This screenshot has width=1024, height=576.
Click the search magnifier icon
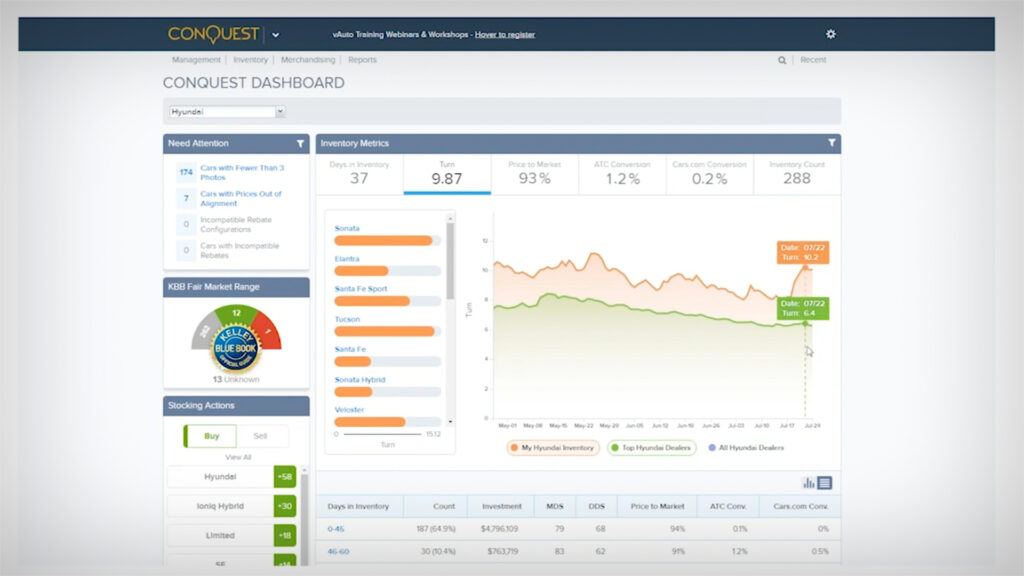coord(782,60)
